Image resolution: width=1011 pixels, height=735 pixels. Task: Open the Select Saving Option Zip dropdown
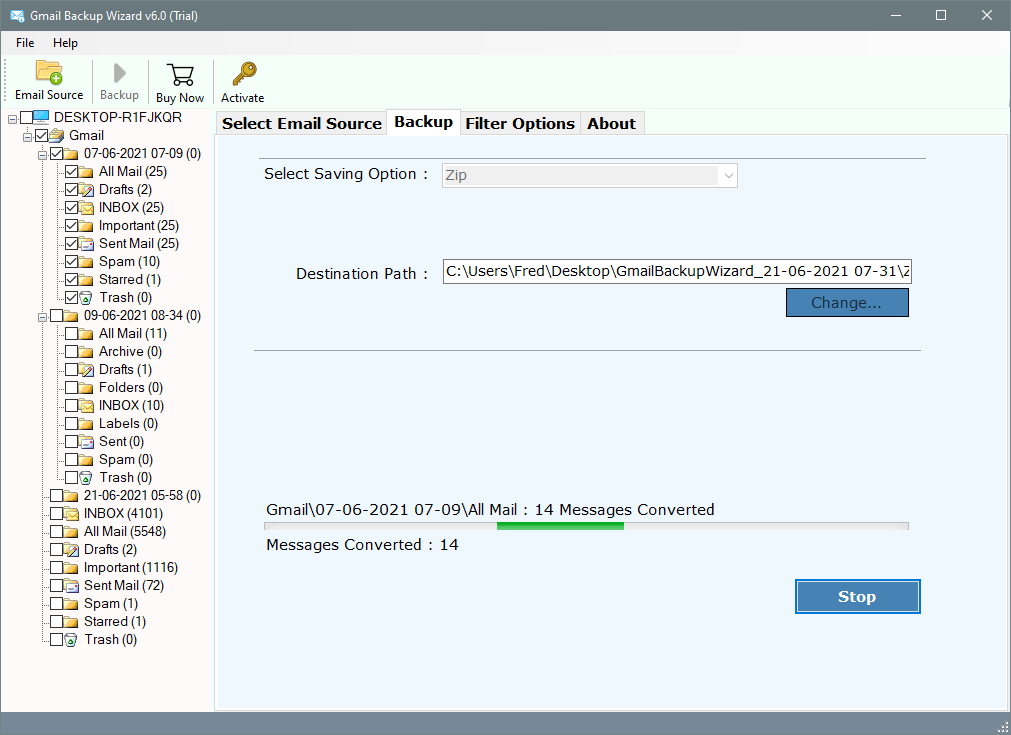[x=589, y=175]
